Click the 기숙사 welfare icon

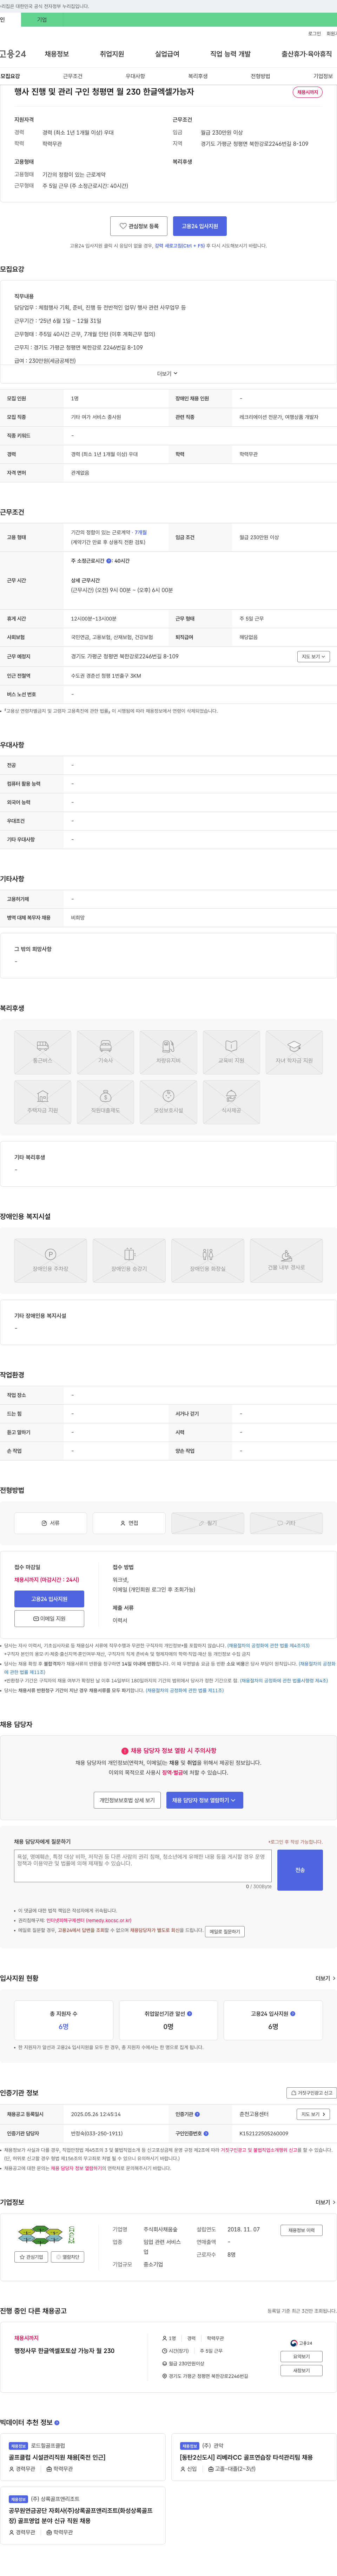106,1052
